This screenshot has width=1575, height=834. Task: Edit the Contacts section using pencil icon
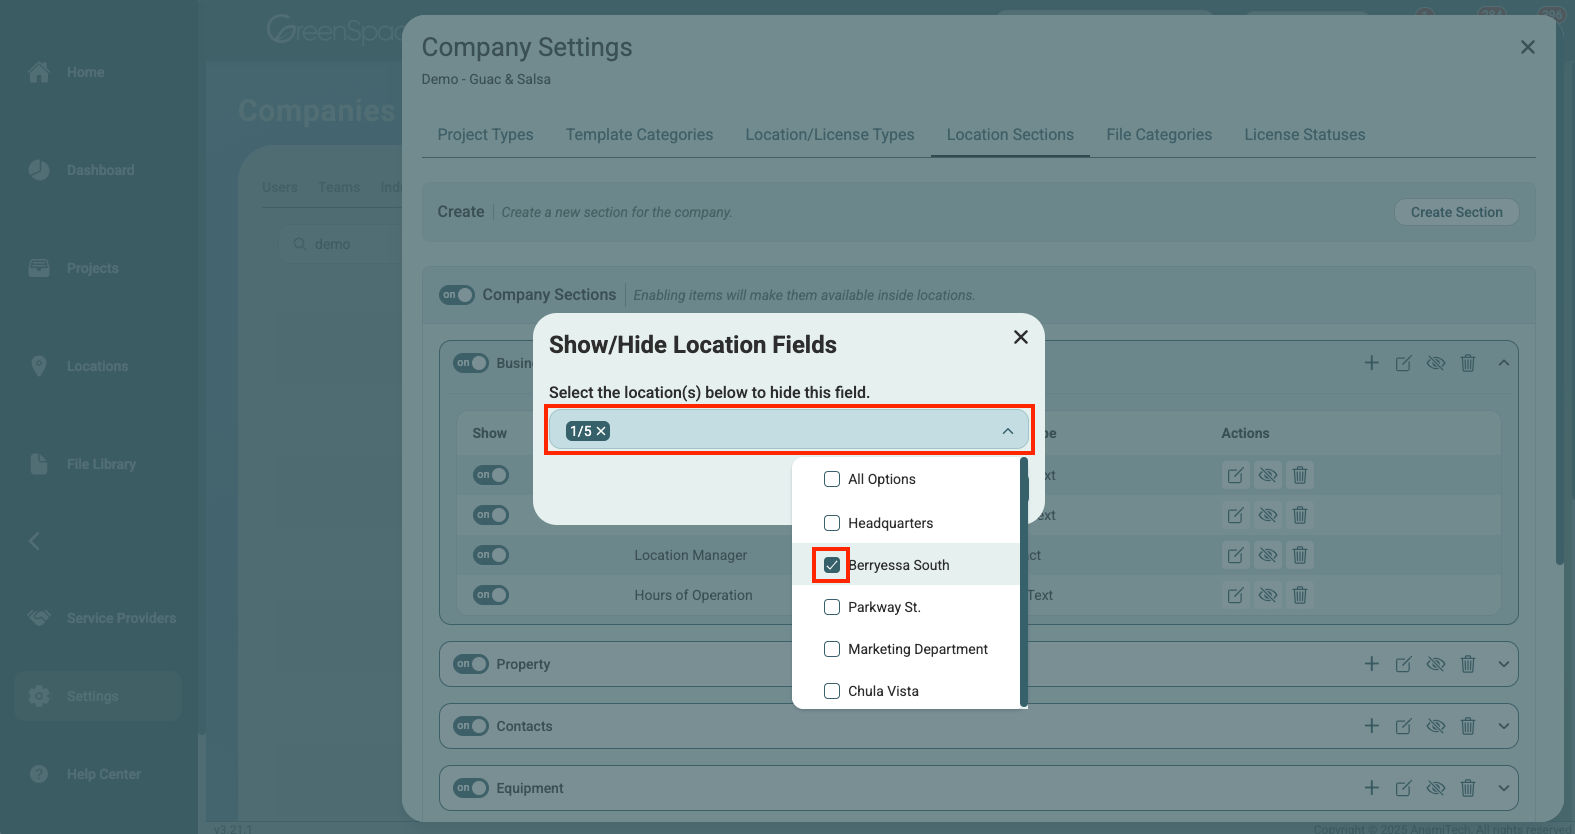(1404, 726)
